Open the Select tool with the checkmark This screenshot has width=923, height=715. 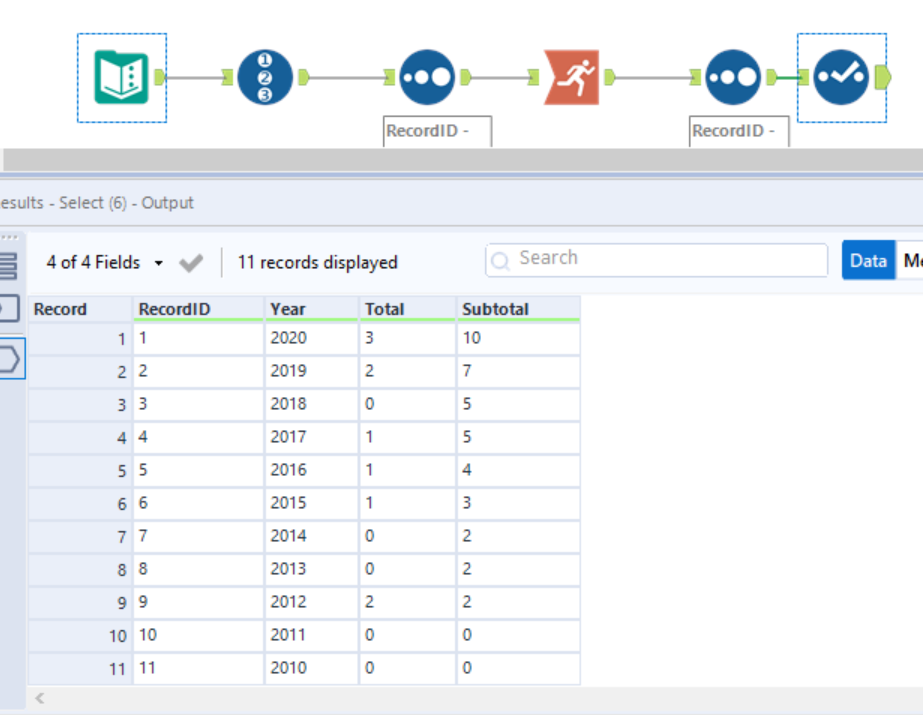(841, 77)
